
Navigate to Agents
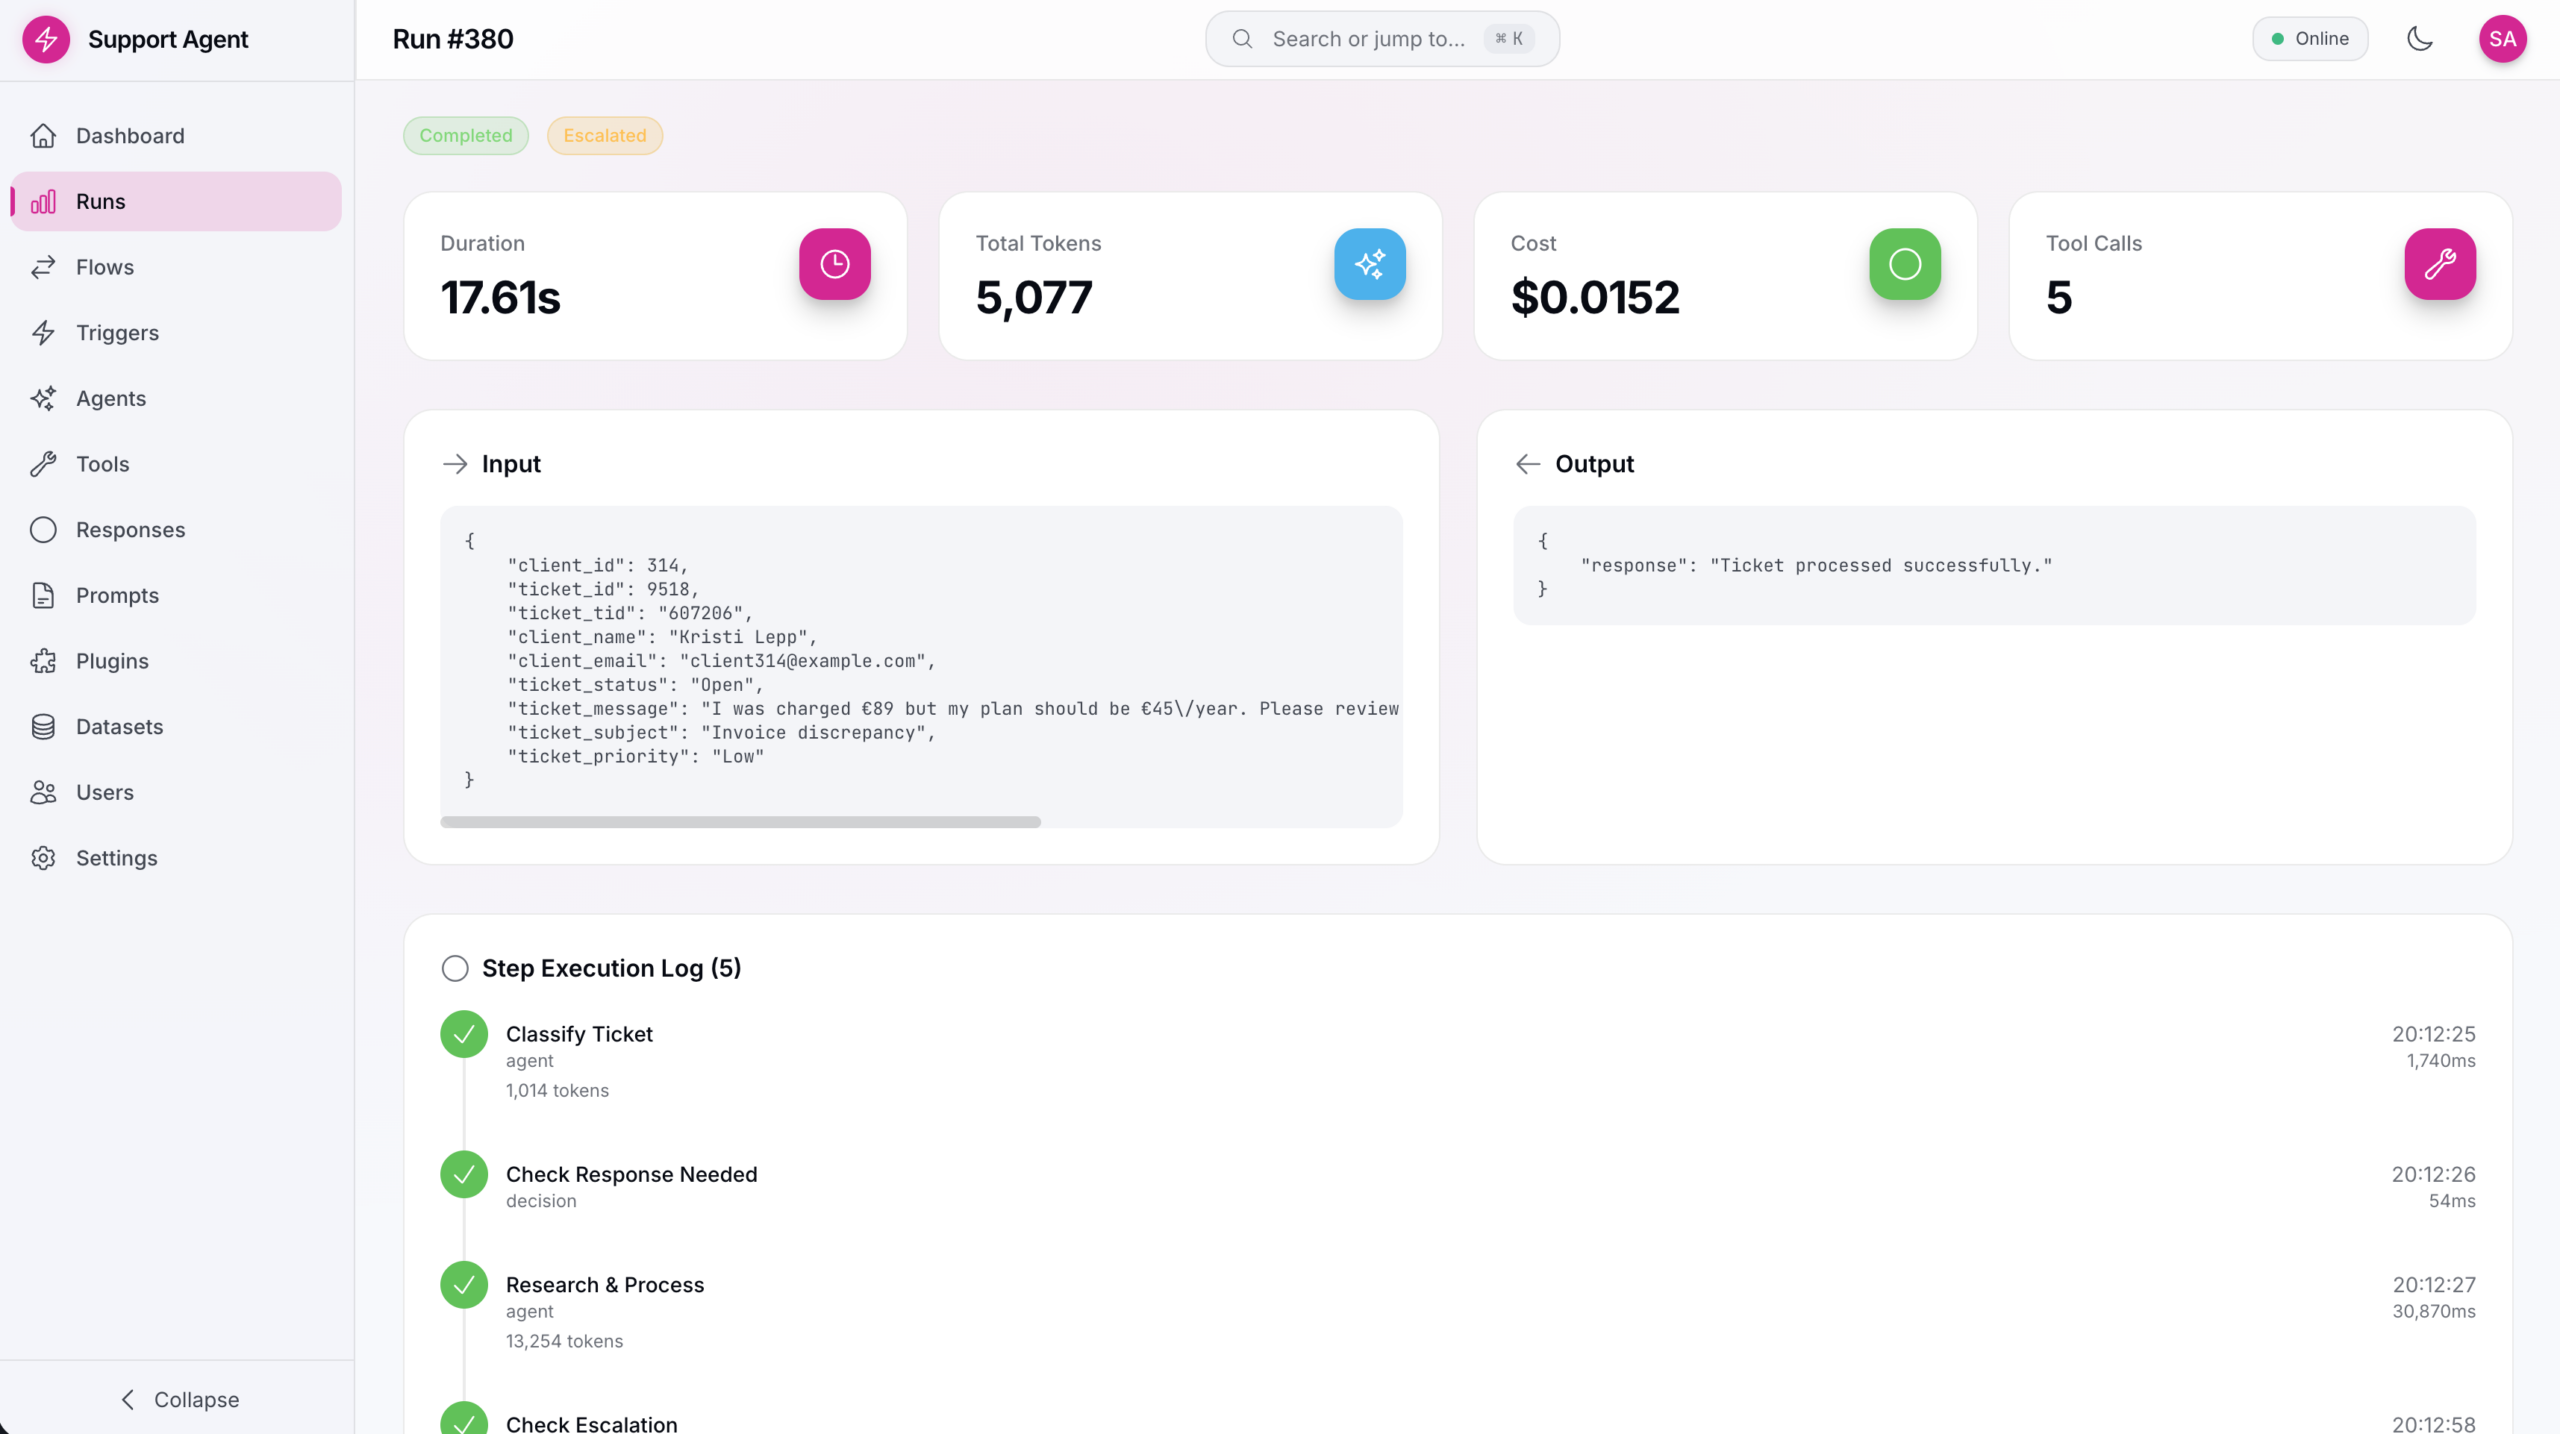click(176, 399)
